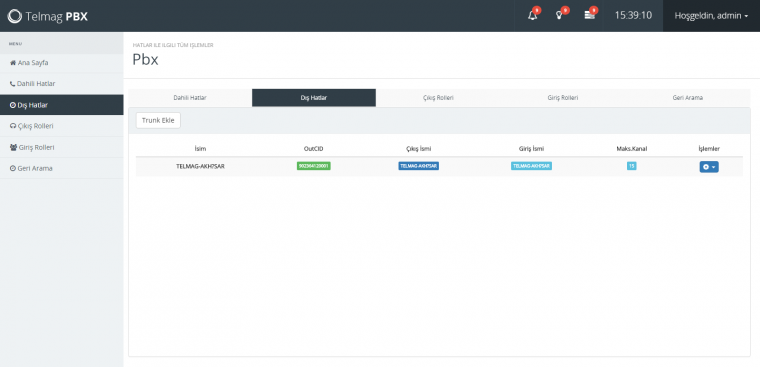Open the İşlemler gear dropdown for TELMAG-AKHISAR
This screenshot has height=367, width=760.
(709, 166)
